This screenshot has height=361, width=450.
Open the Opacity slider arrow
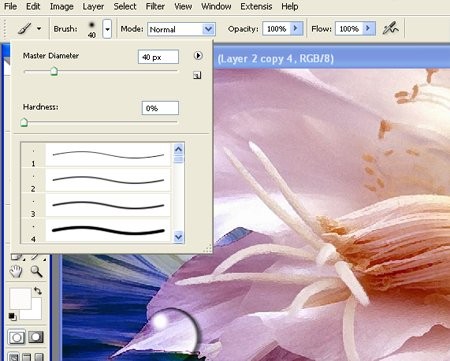(296, 29)
